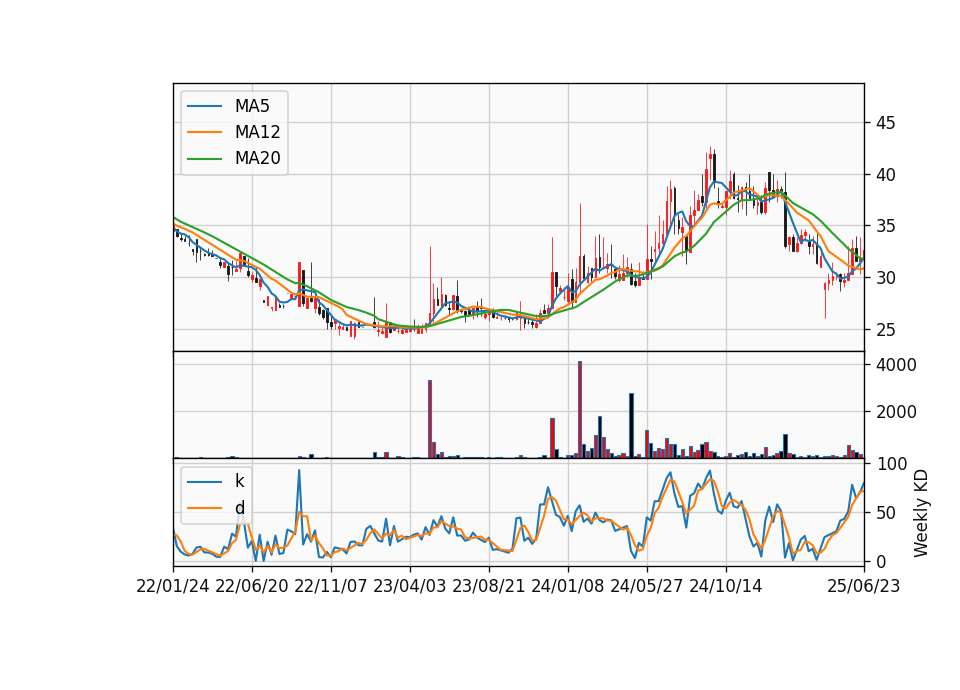The image size is (960, 690).
Task: Click the blue MA5 legend line sample
Action: 204,106
